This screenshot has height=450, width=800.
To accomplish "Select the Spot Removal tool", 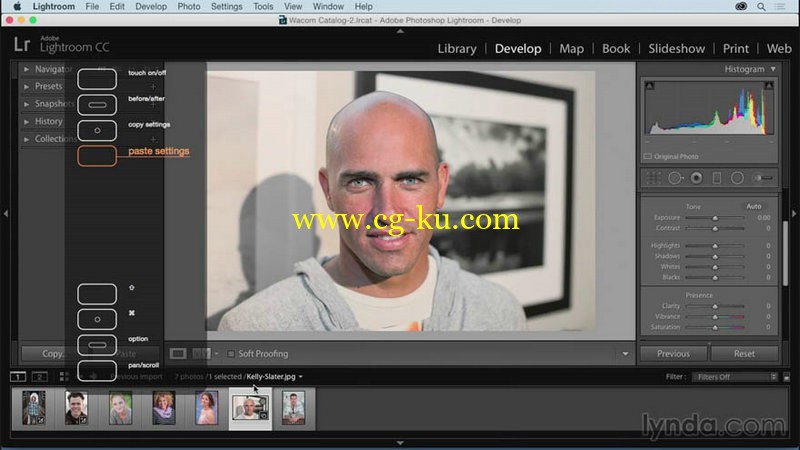I will point(675,178).
